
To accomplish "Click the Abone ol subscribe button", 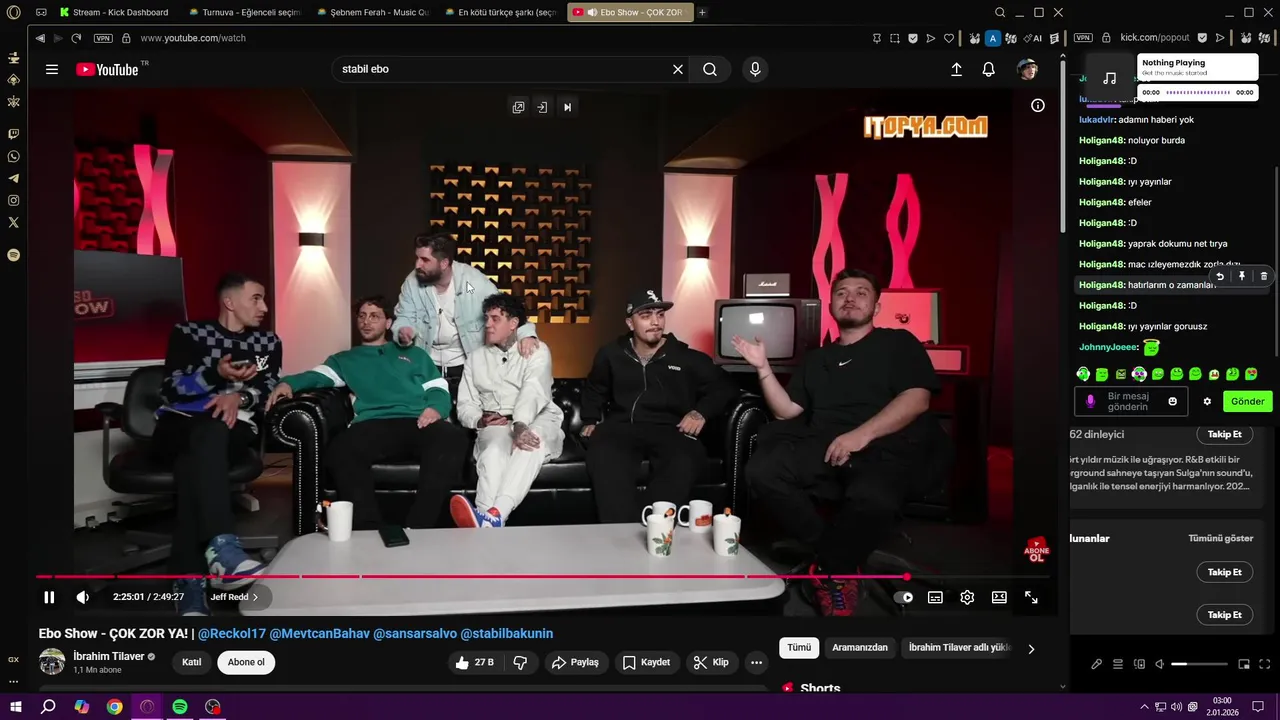I will coord(246,662).
